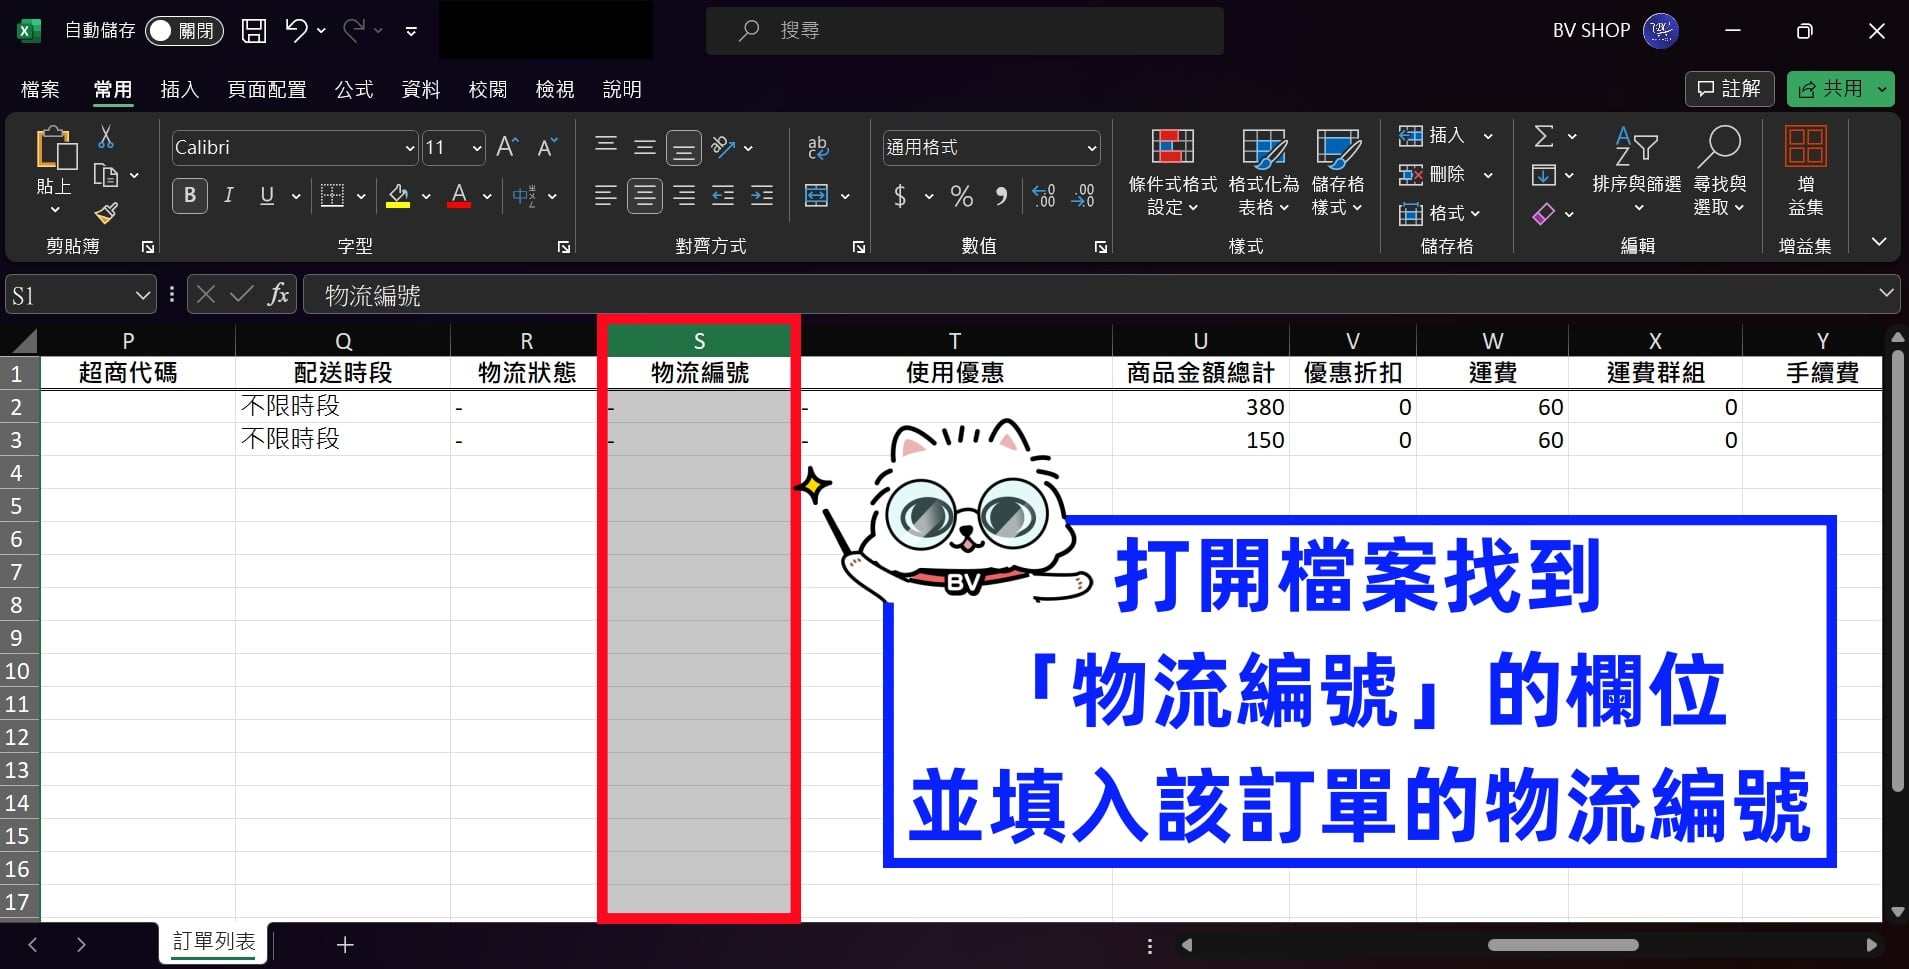Image resolution: width=1909 pixels, height=969 pixels.
Task: Click the Format Painter brush icon
Action: [106, 213]
